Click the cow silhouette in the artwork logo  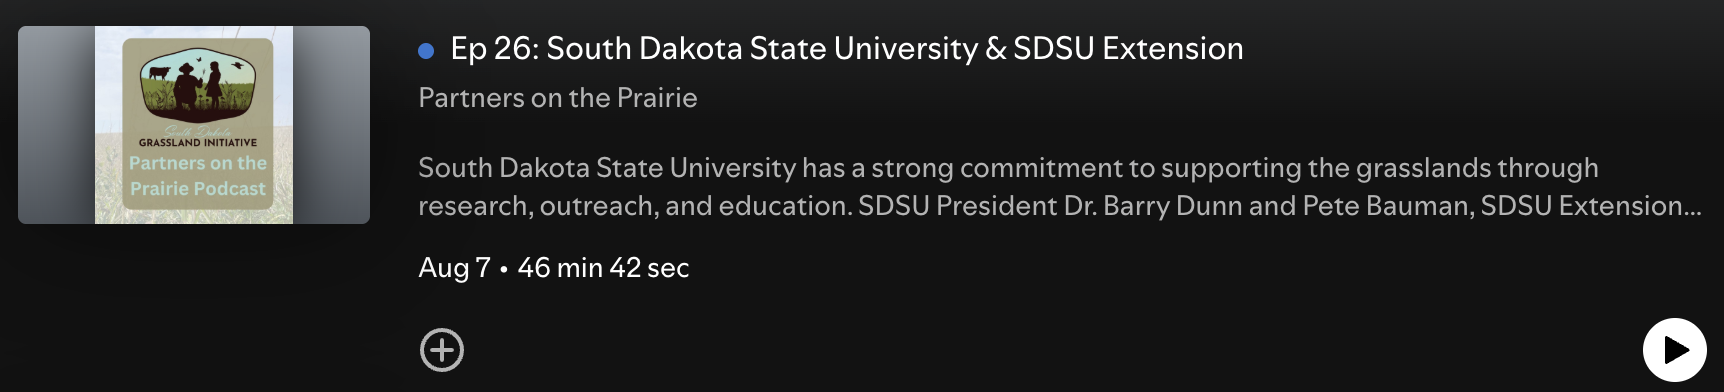point(159,72)
